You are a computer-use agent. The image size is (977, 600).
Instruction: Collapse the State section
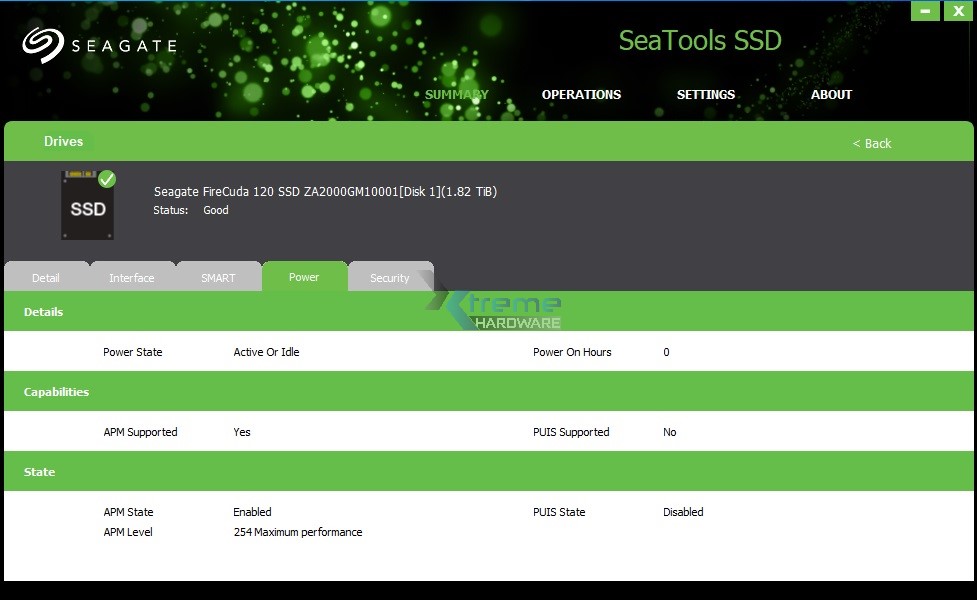click(40, 471)
